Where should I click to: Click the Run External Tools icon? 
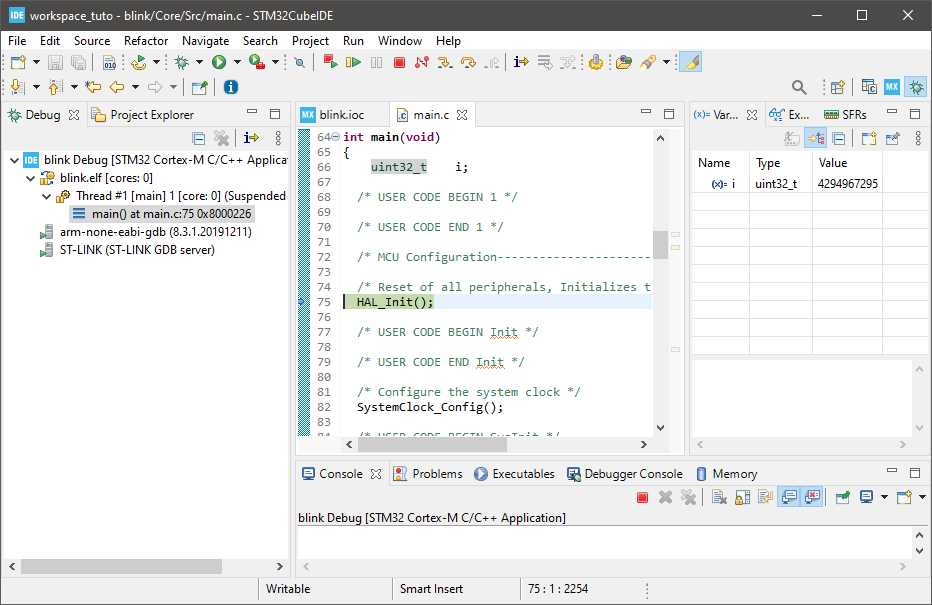coord(257,62)
